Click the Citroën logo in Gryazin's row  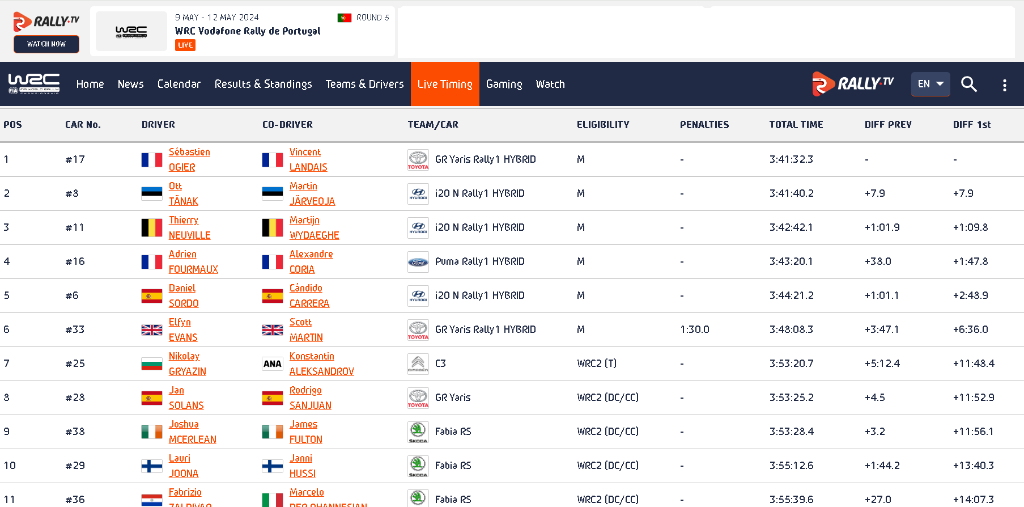coord(417,364)
